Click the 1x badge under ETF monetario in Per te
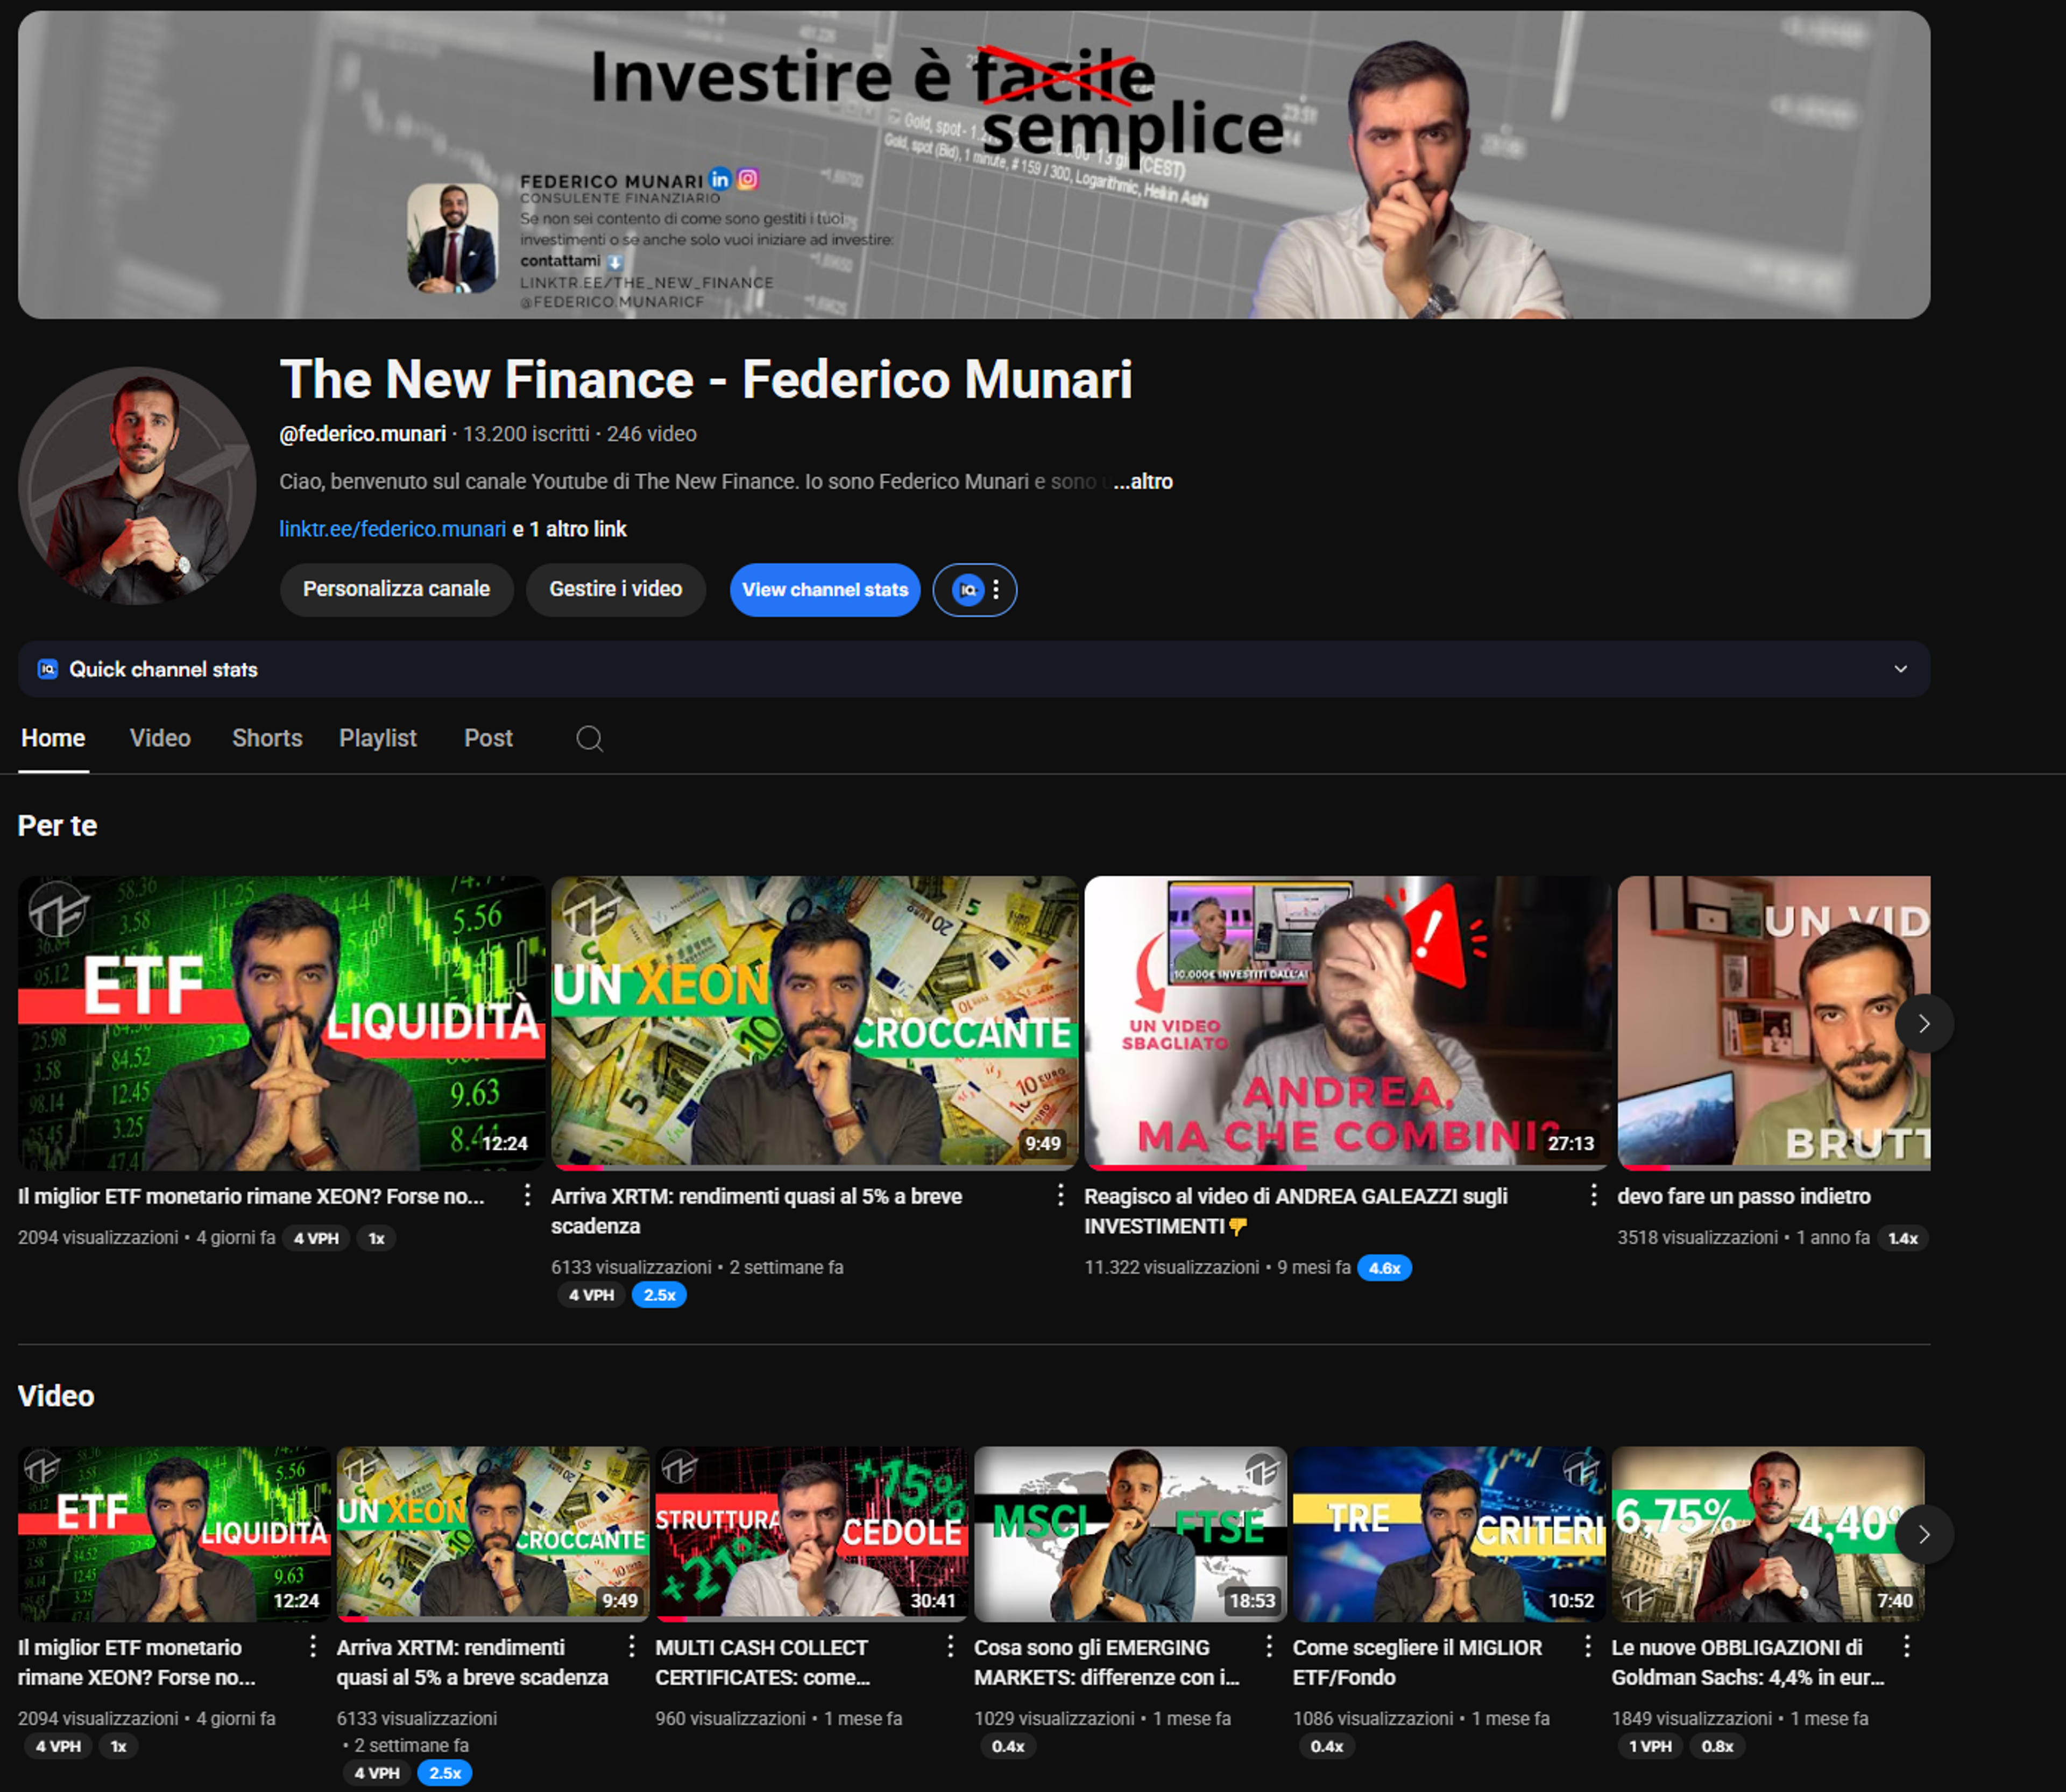This screenshot has width=2066, height=1792. [x=376, y=1238]
